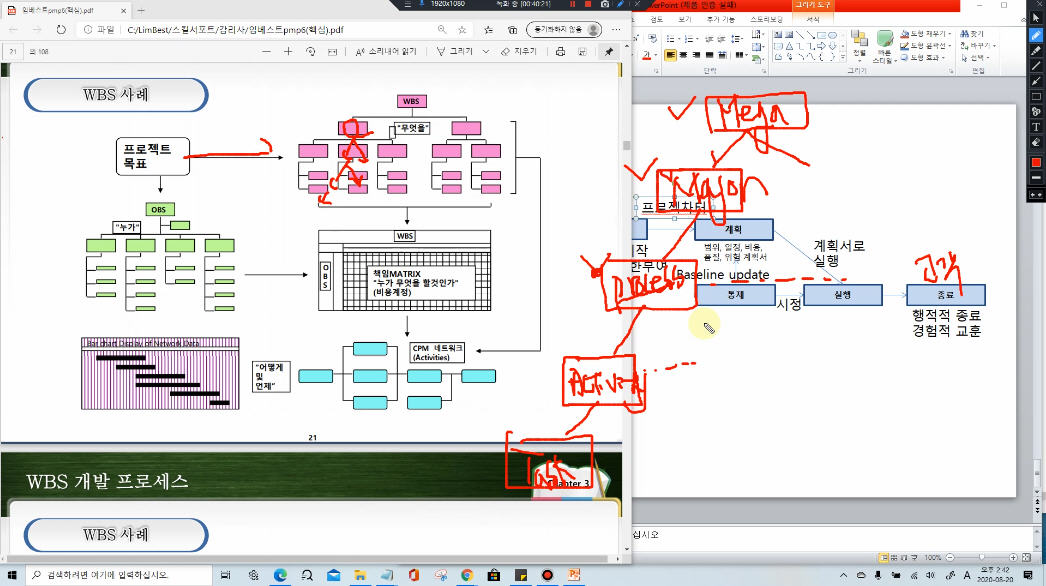Expand the numbered list dropdown in PowerPoint

pos(698,38)
